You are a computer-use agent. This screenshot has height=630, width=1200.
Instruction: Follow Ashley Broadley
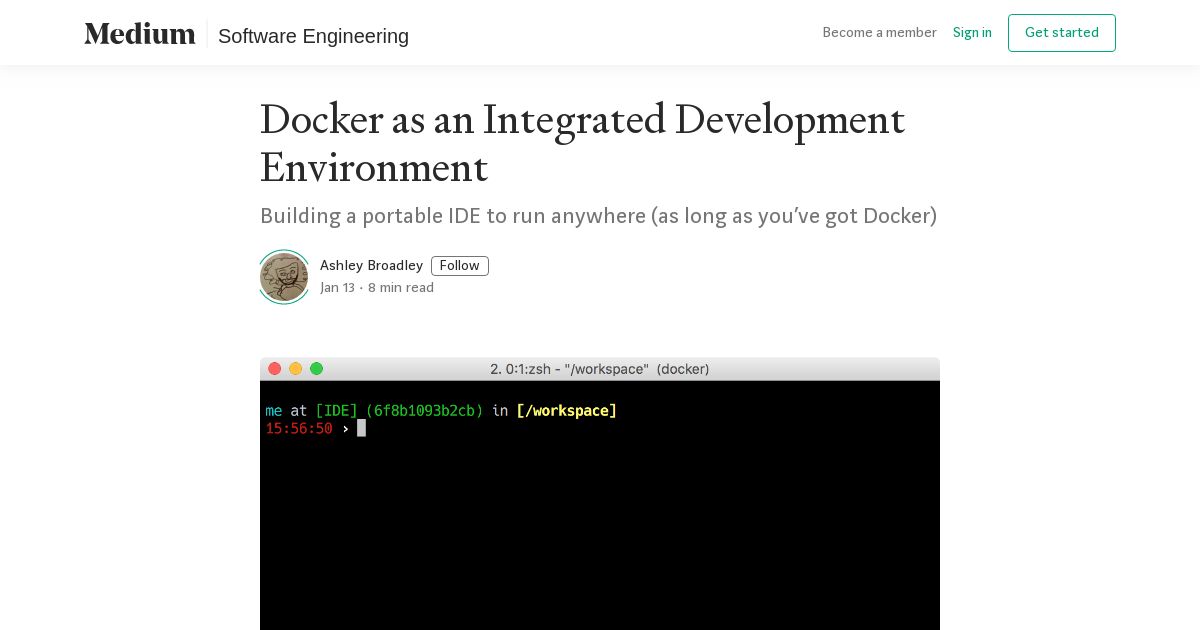(459, 266)
